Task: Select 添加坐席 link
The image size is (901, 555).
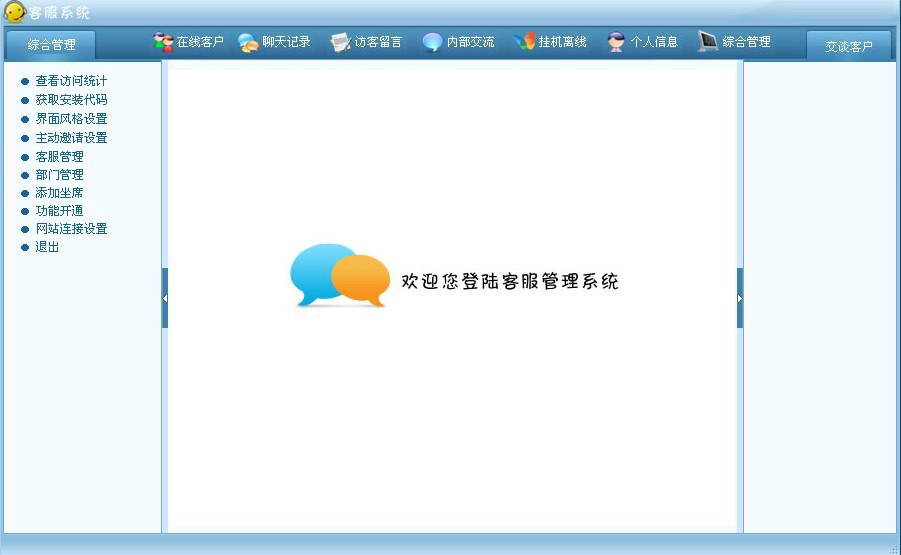Action: click(59, 193)
